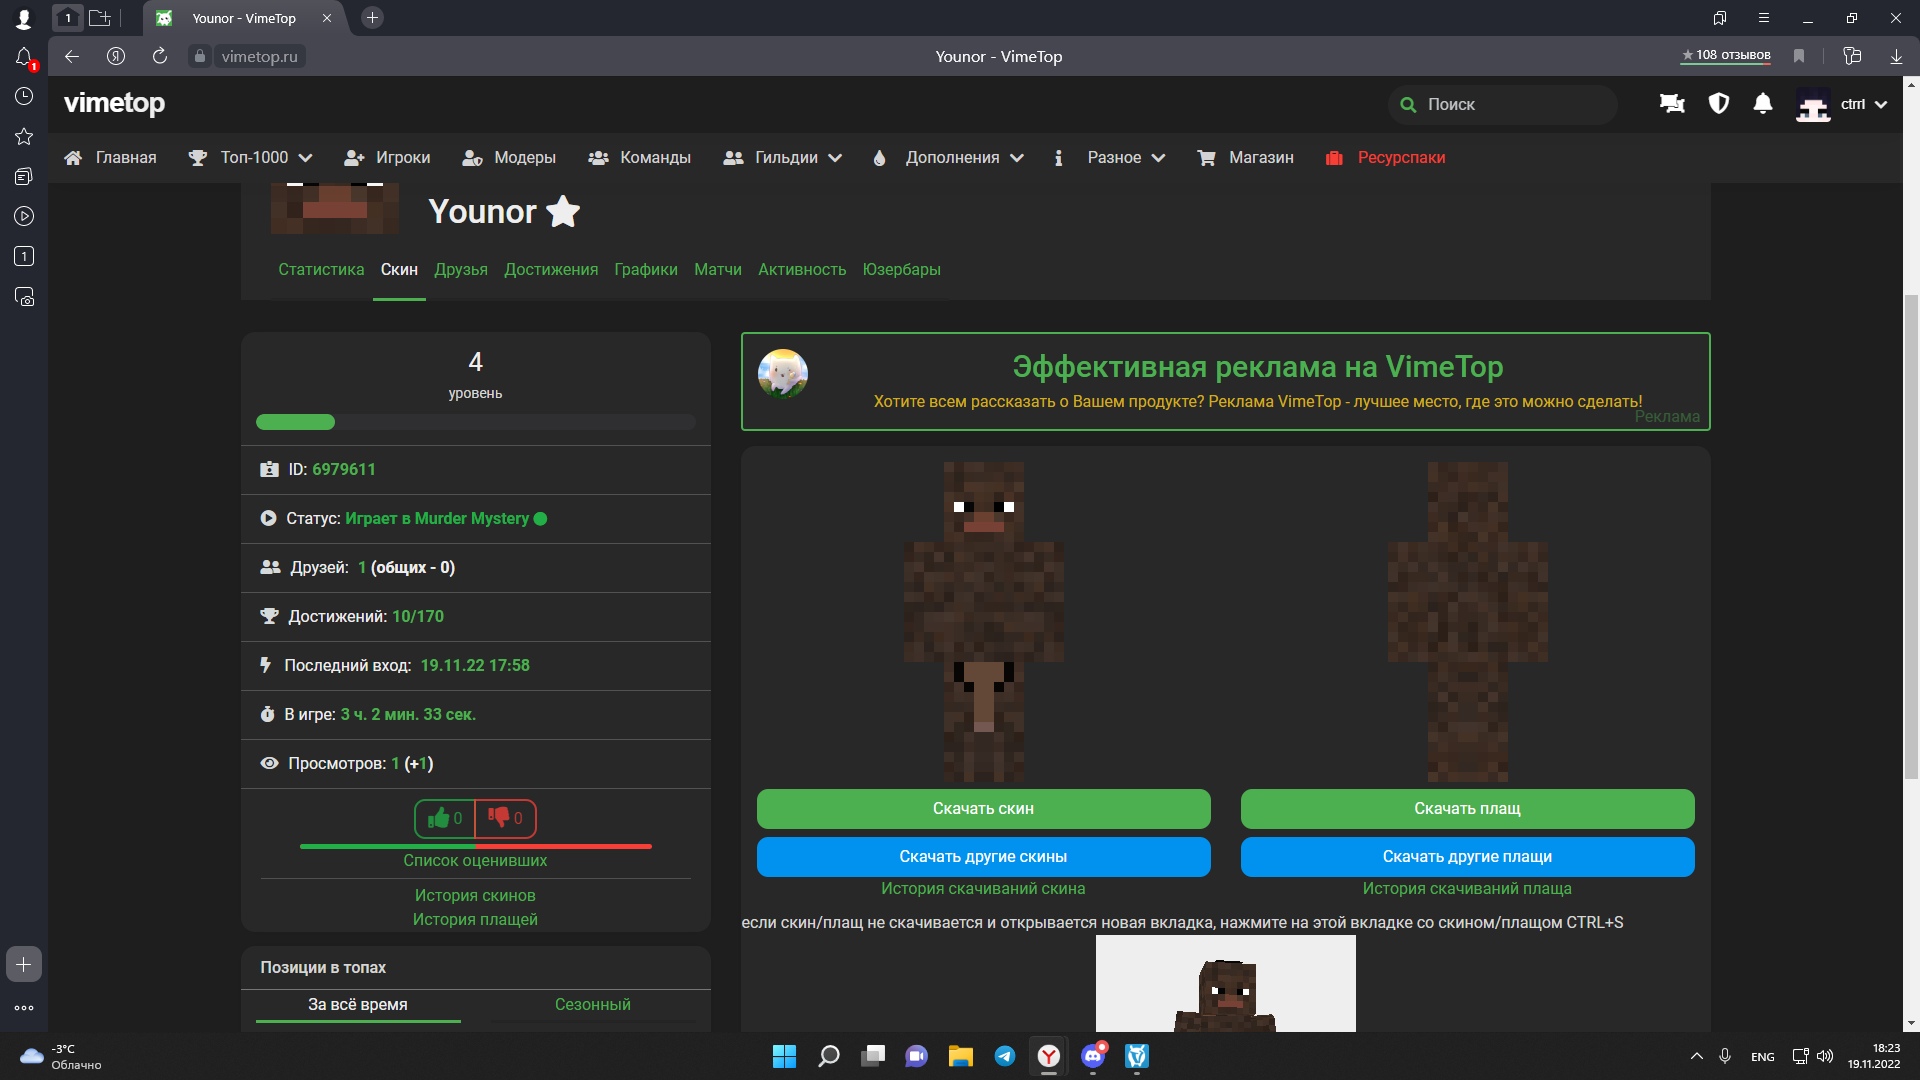Open the browser downloads icon
Image resolution: width=1920 pixels, height=1080 pixels.
[1896, 56]
